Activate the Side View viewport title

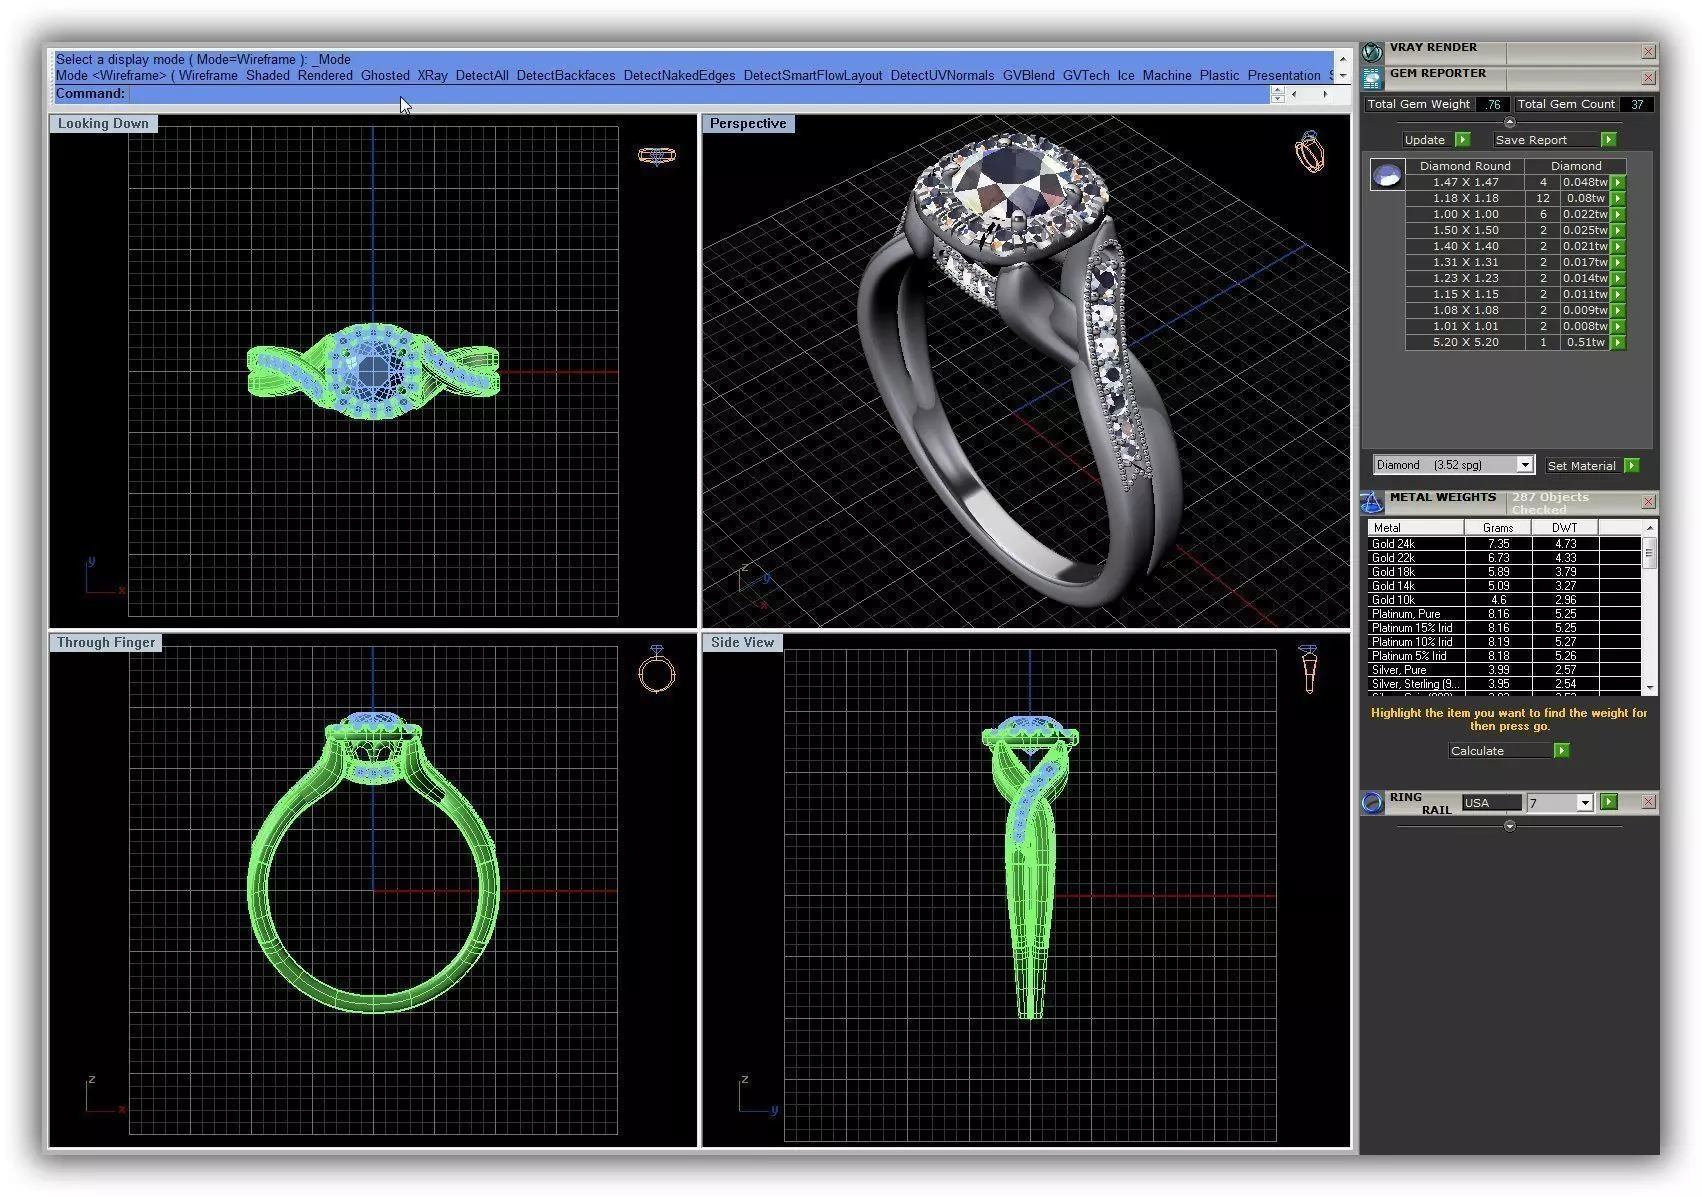[x=742, y=643]
